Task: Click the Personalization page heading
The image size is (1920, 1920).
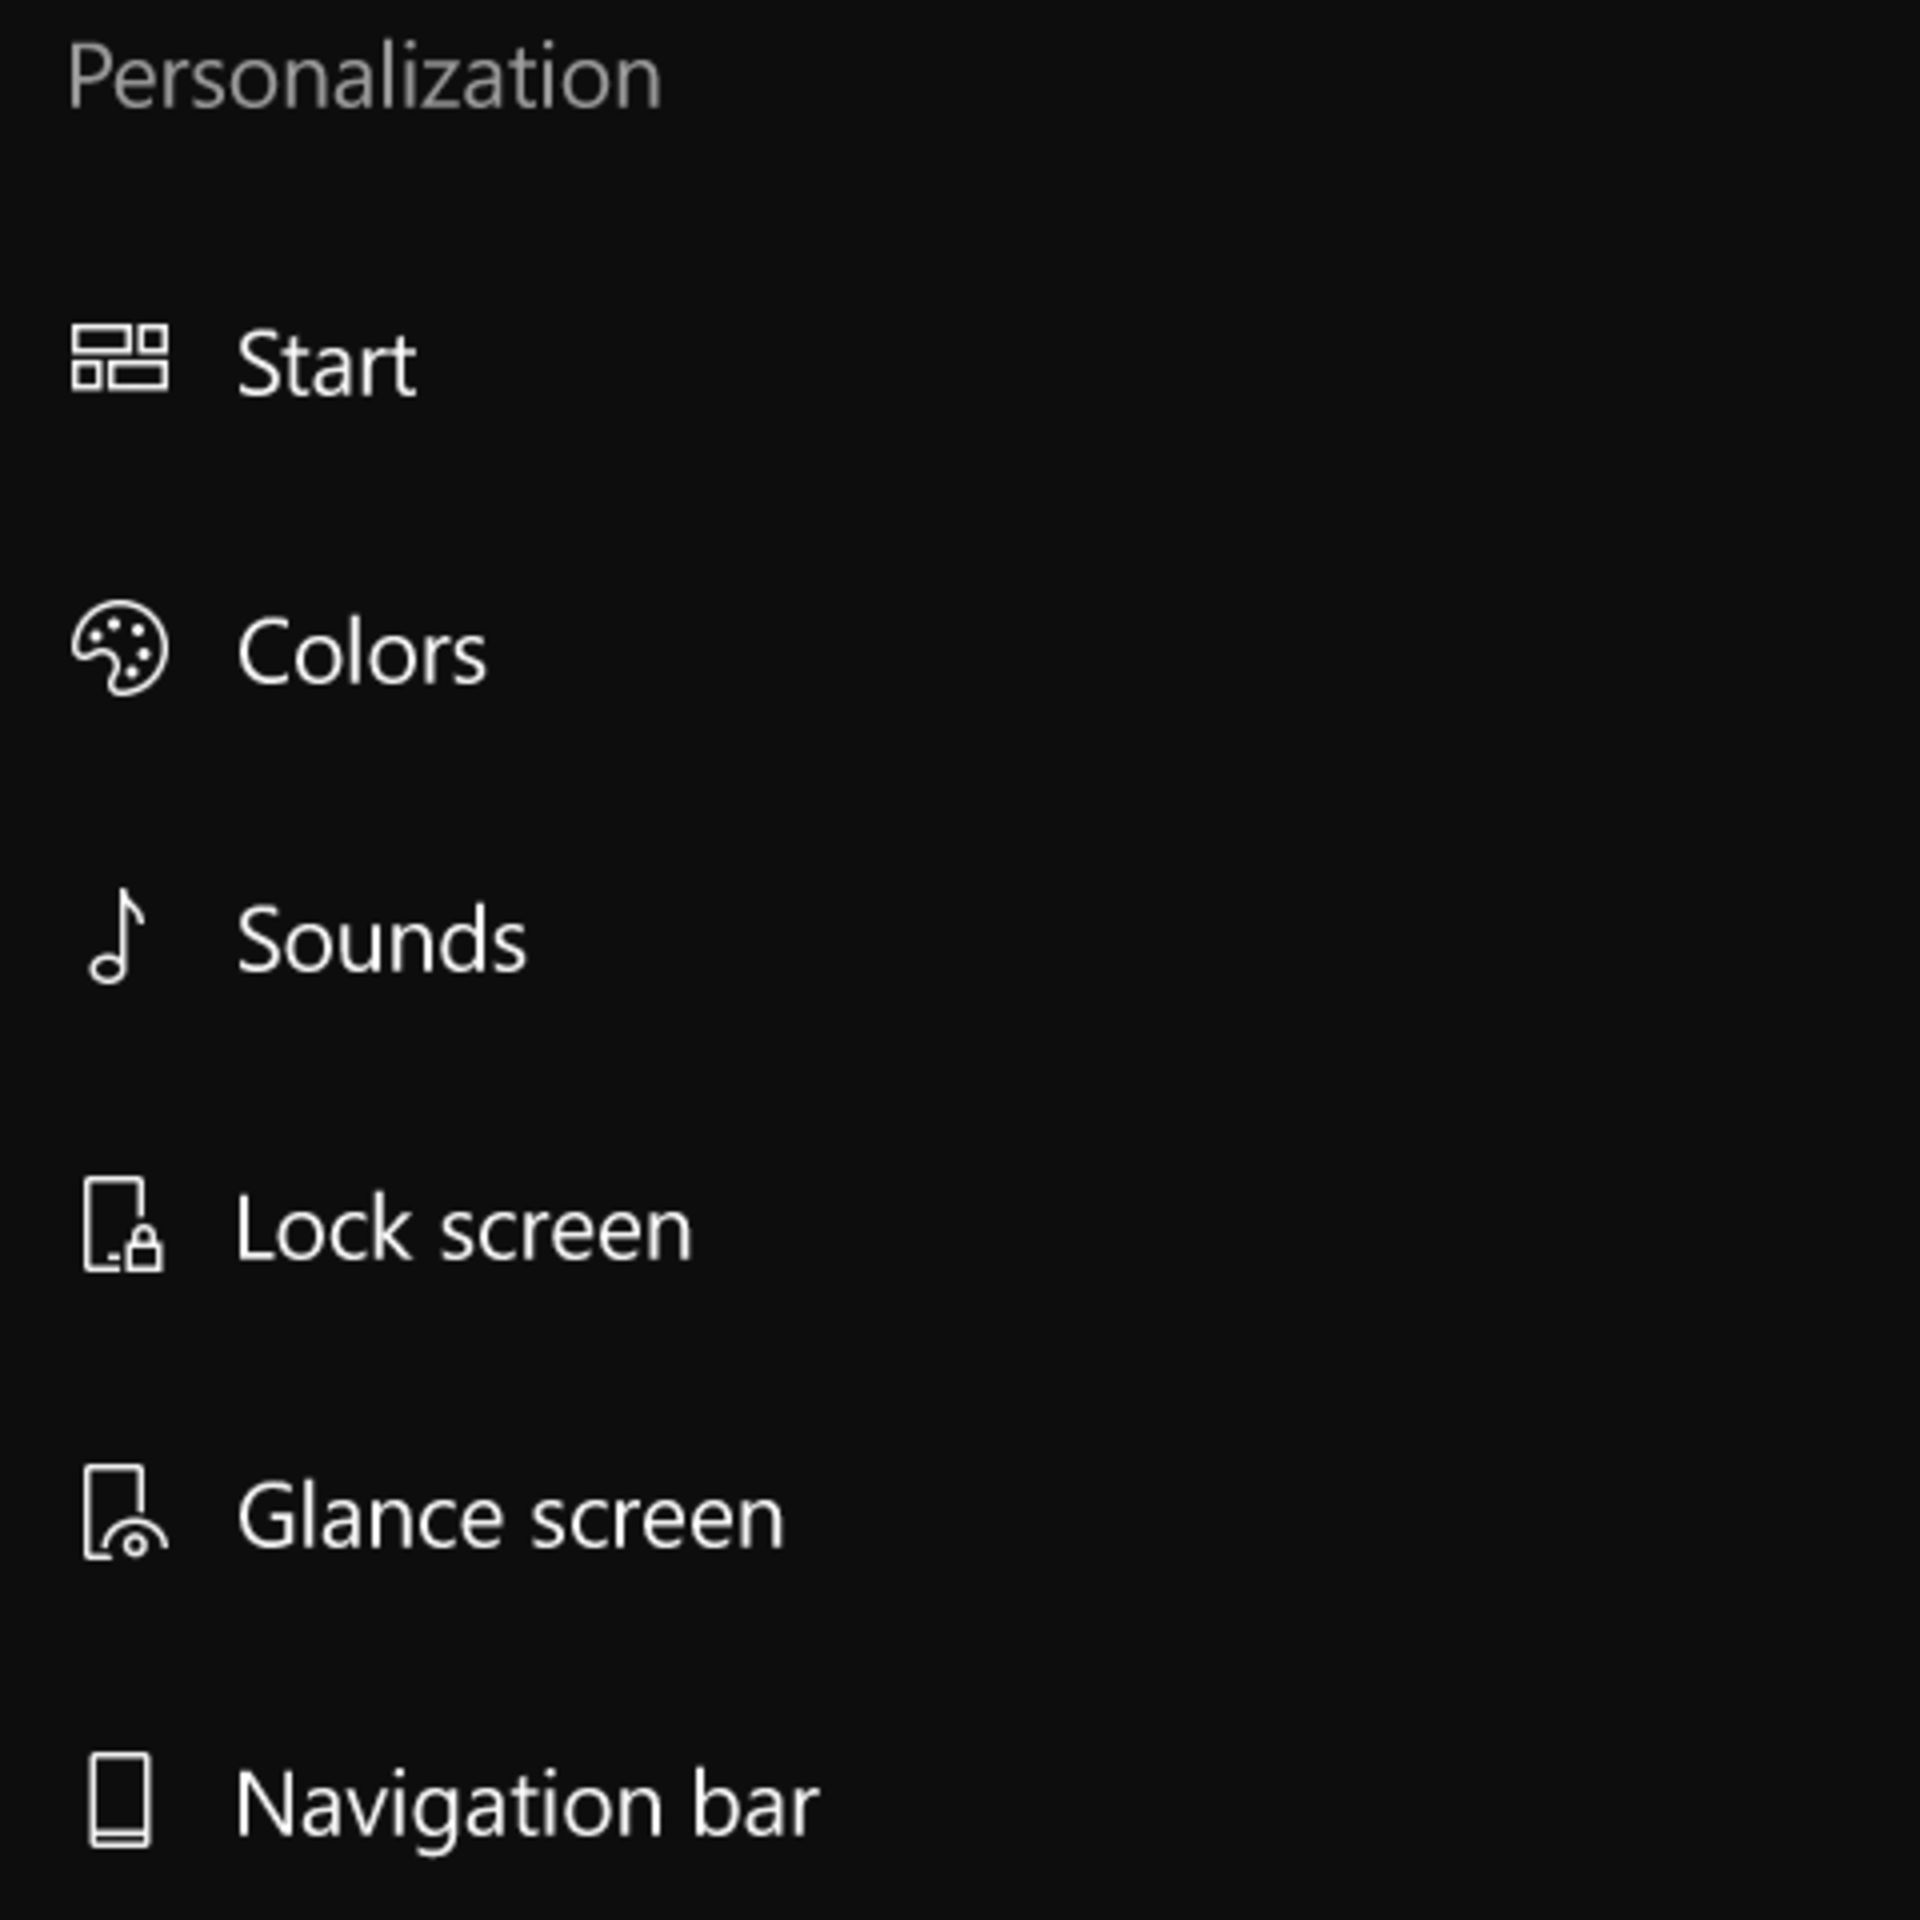Action: [364, 77]
